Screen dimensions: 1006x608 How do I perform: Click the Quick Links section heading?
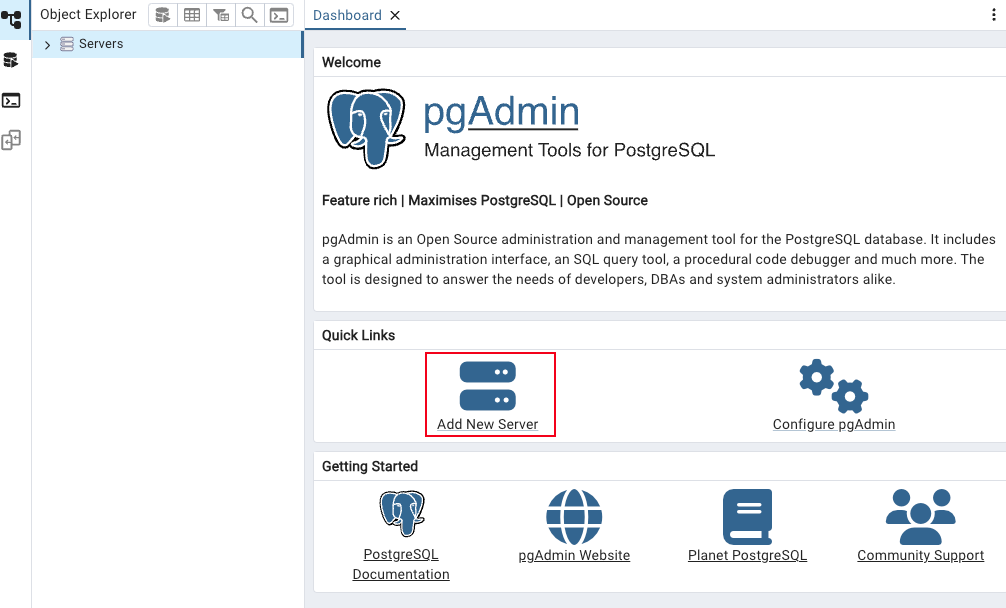point(359,335)
